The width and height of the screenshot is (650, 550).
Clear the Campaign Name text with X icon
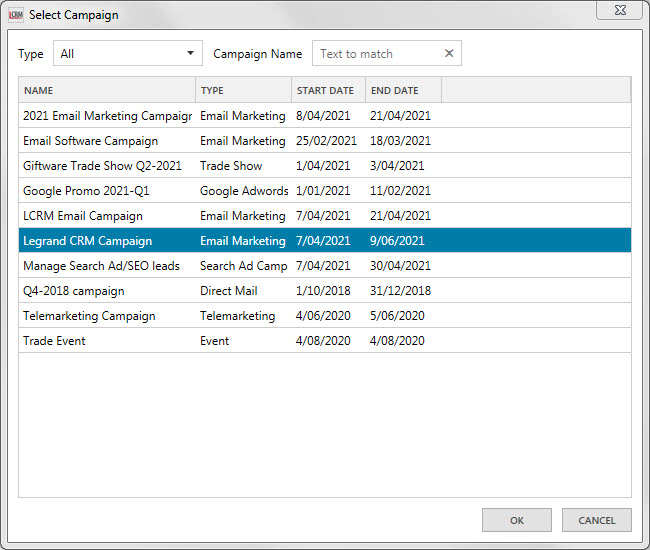point(449,54)
